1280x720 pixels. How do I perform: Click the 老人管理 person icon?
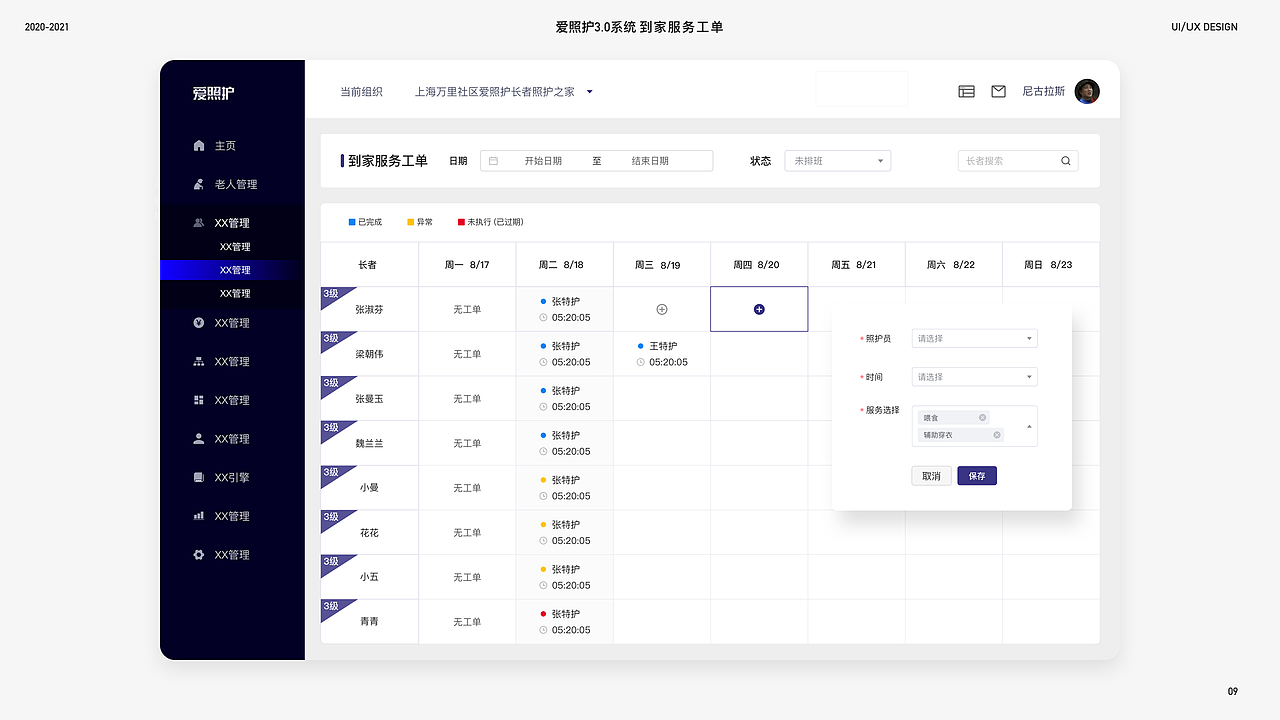(x=199, y=184)
